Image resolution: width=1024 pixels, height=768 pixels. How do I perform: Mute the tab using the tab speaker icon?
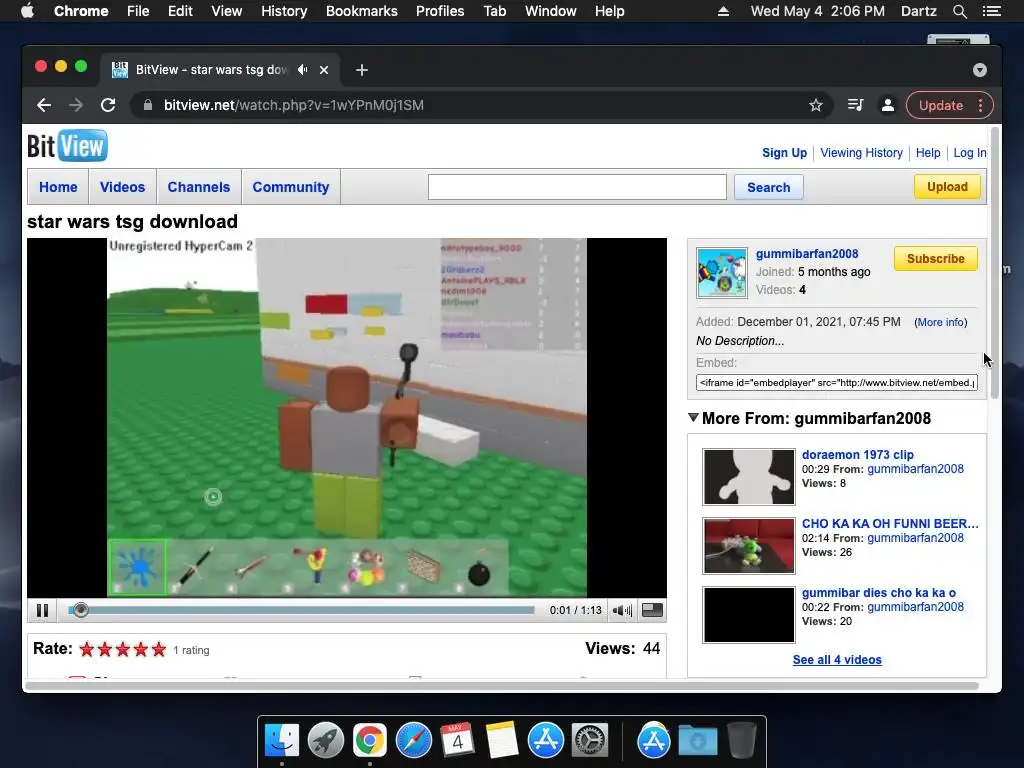point(302,69)
